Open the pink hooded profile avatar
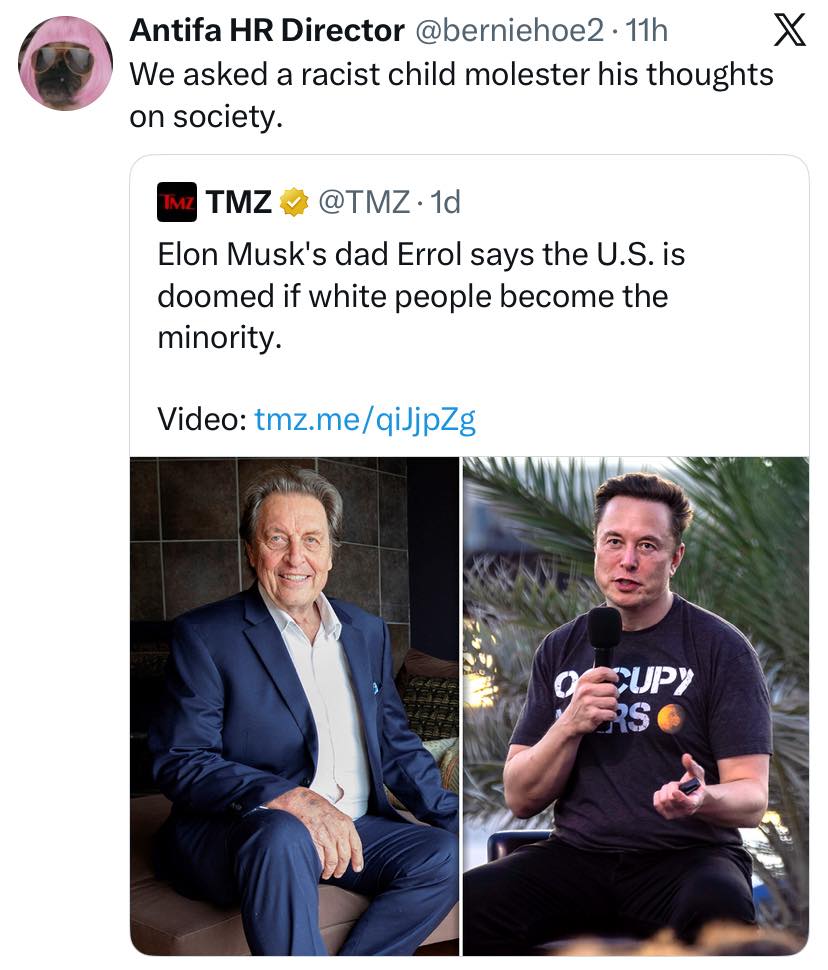Viewport: 828px width, 970px height. 65,62
